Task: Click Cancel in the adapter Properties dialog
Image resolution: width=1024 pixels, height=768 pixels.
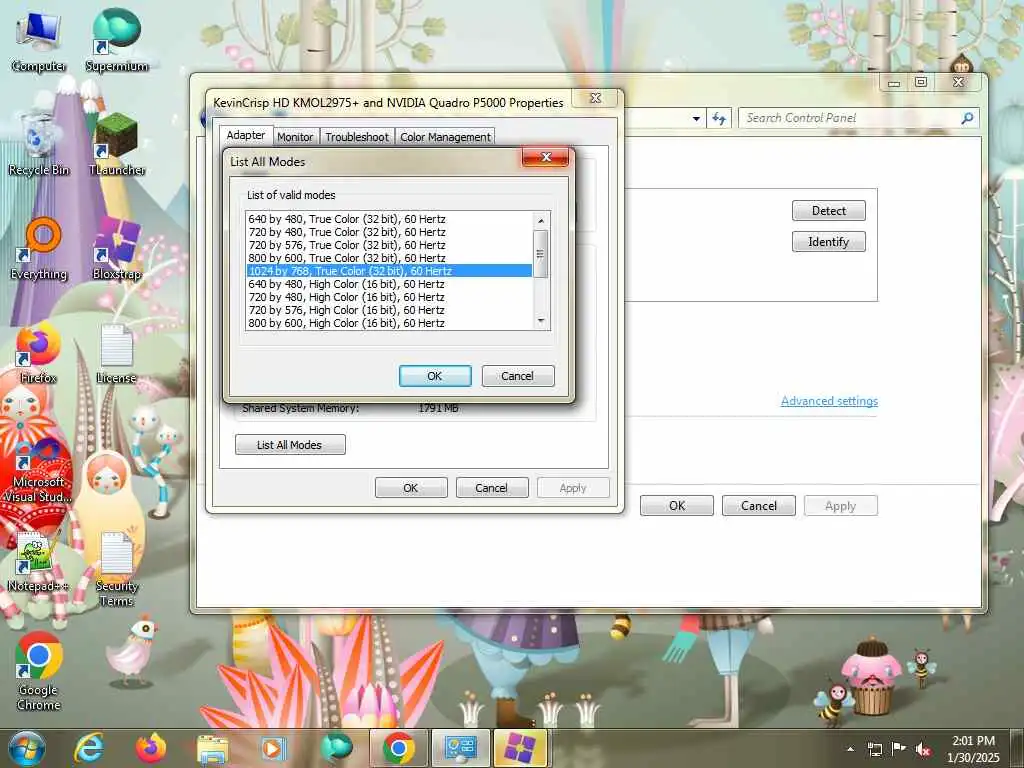Action: 492,488
